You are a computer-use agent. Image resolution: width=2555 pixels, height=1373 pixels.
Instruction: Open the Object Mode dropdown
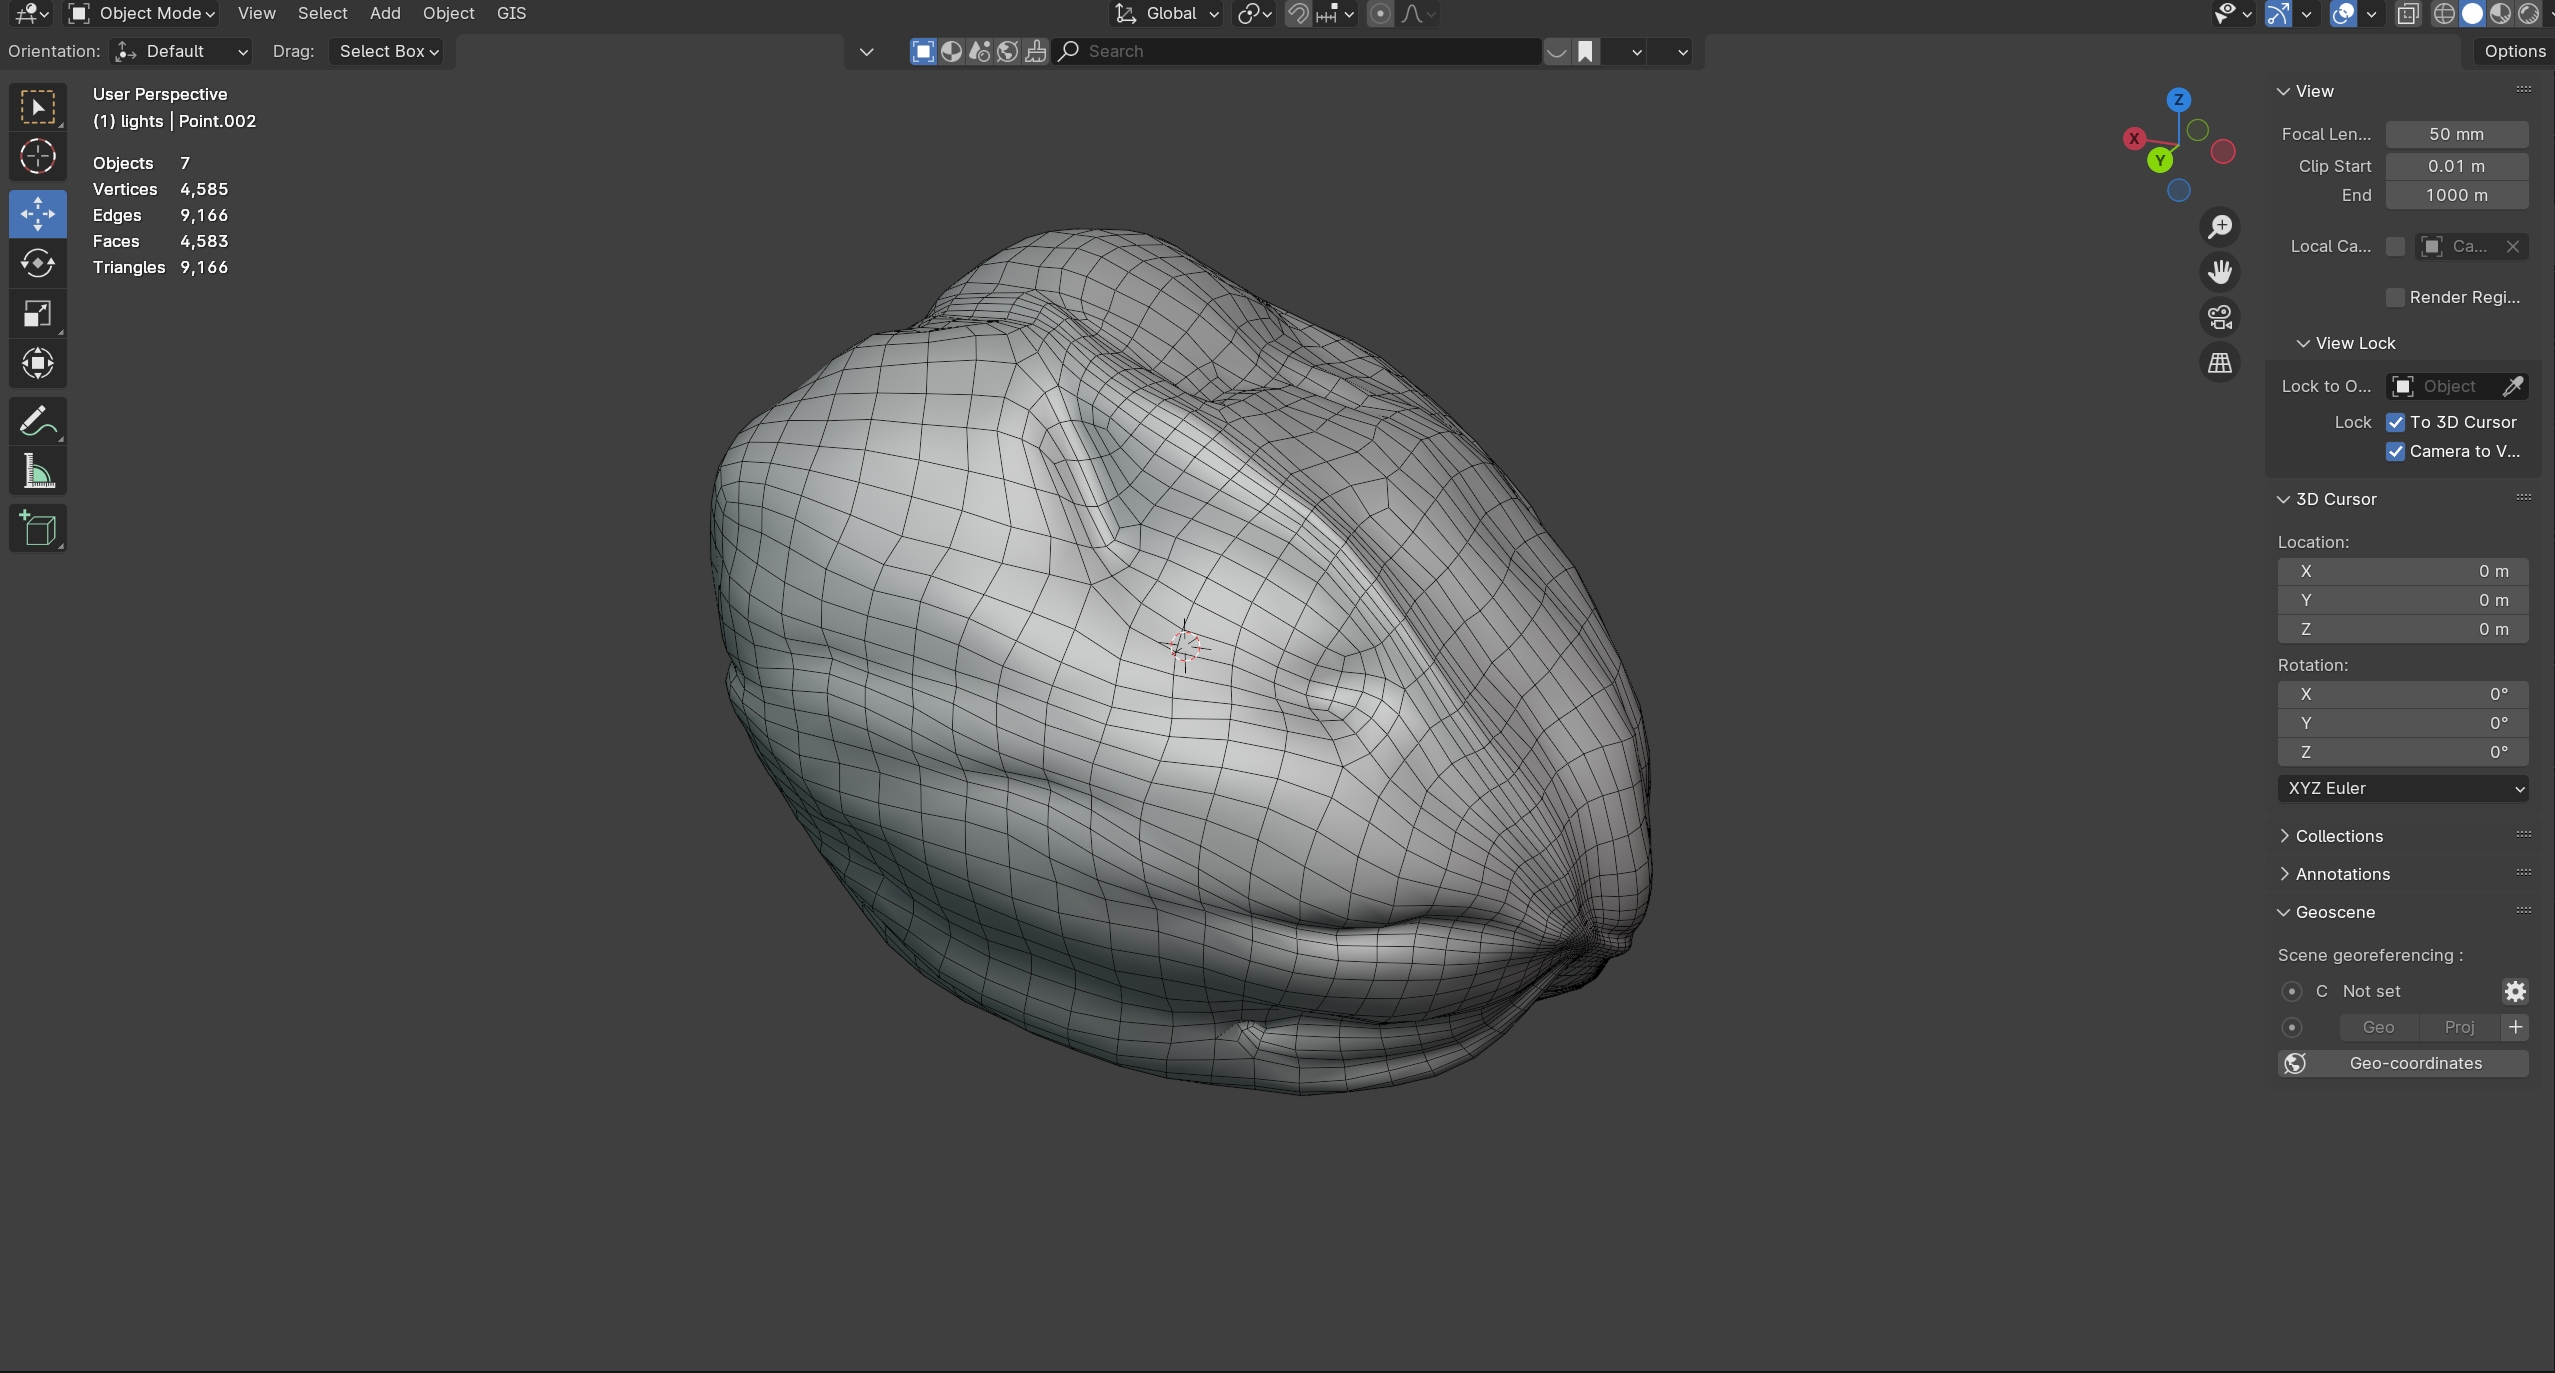[x=142, y=13]
